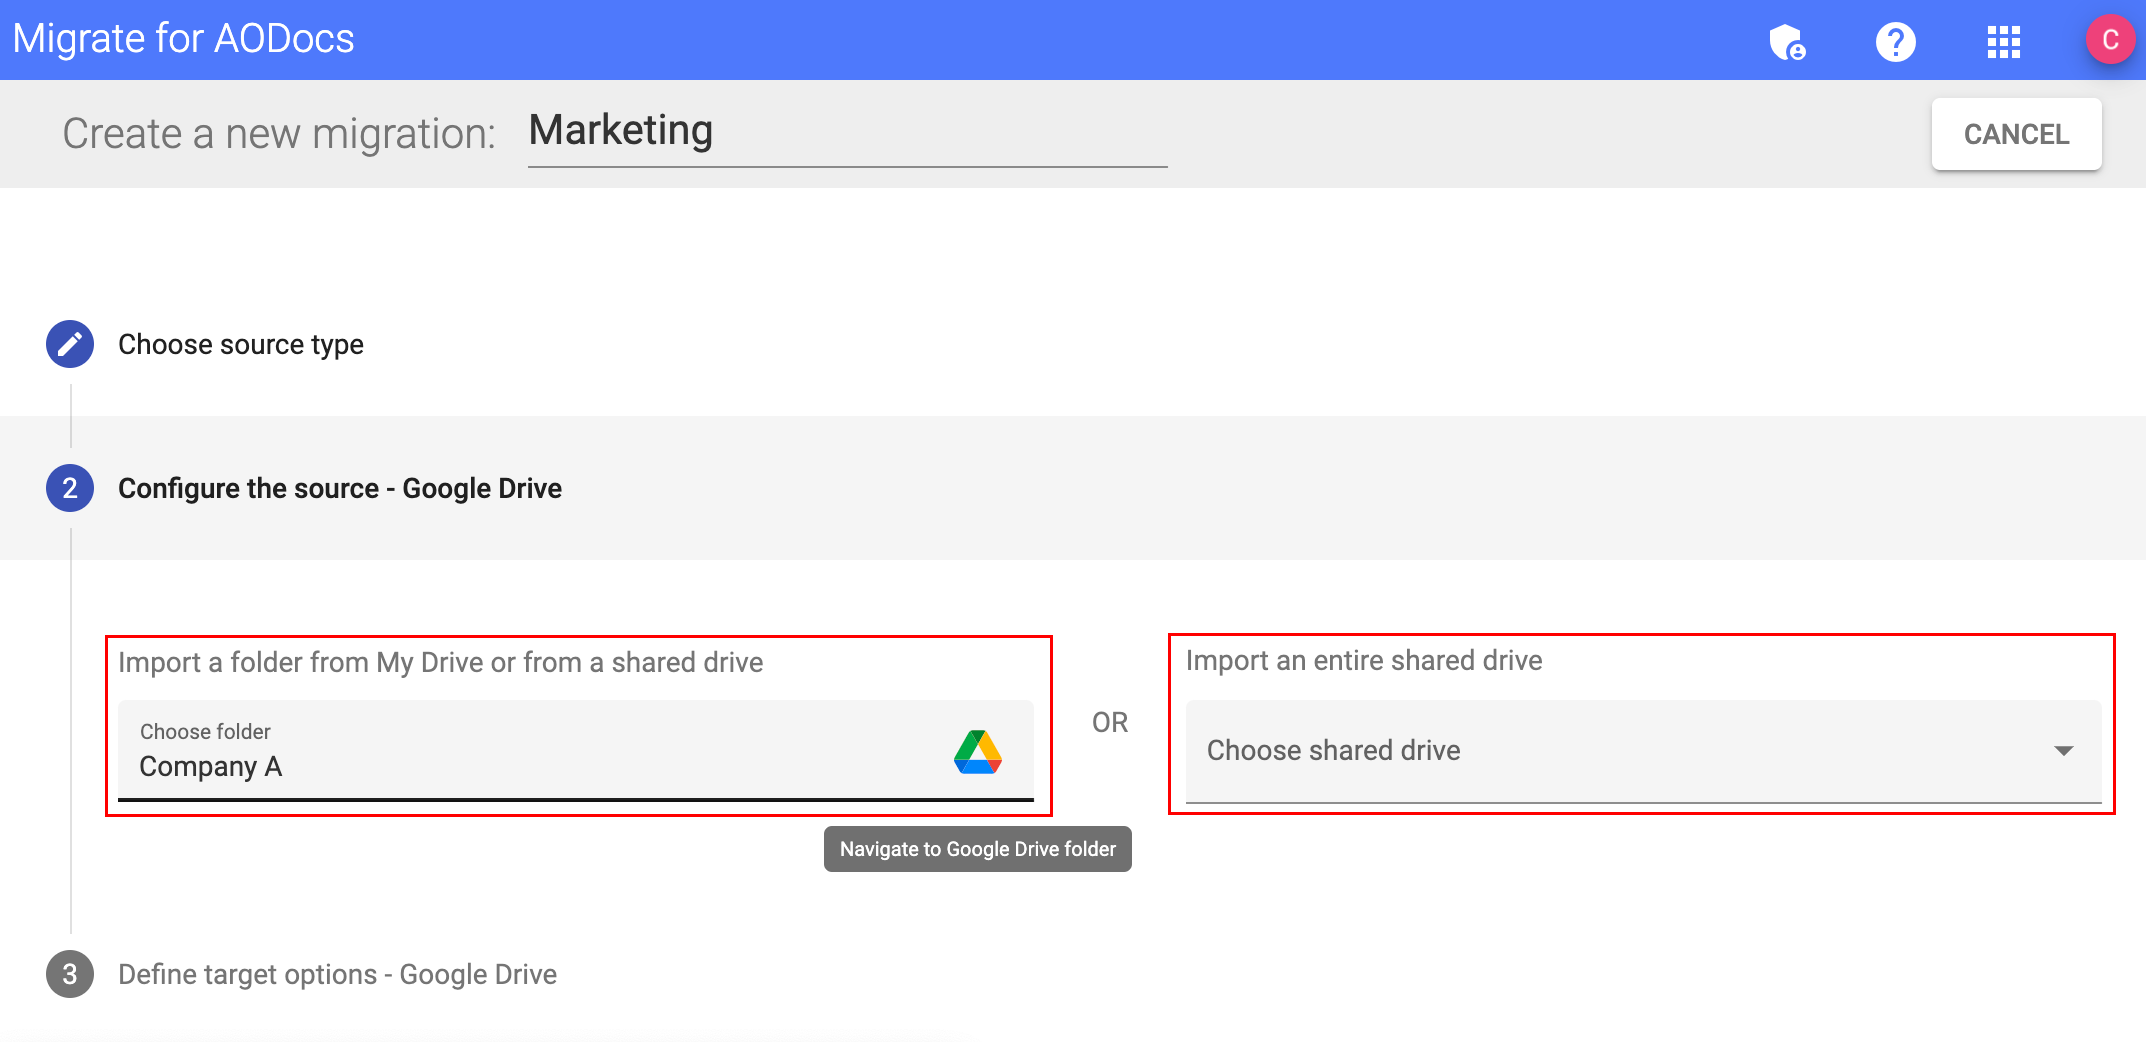Open the Google apps grid icon

point(2002,40)
